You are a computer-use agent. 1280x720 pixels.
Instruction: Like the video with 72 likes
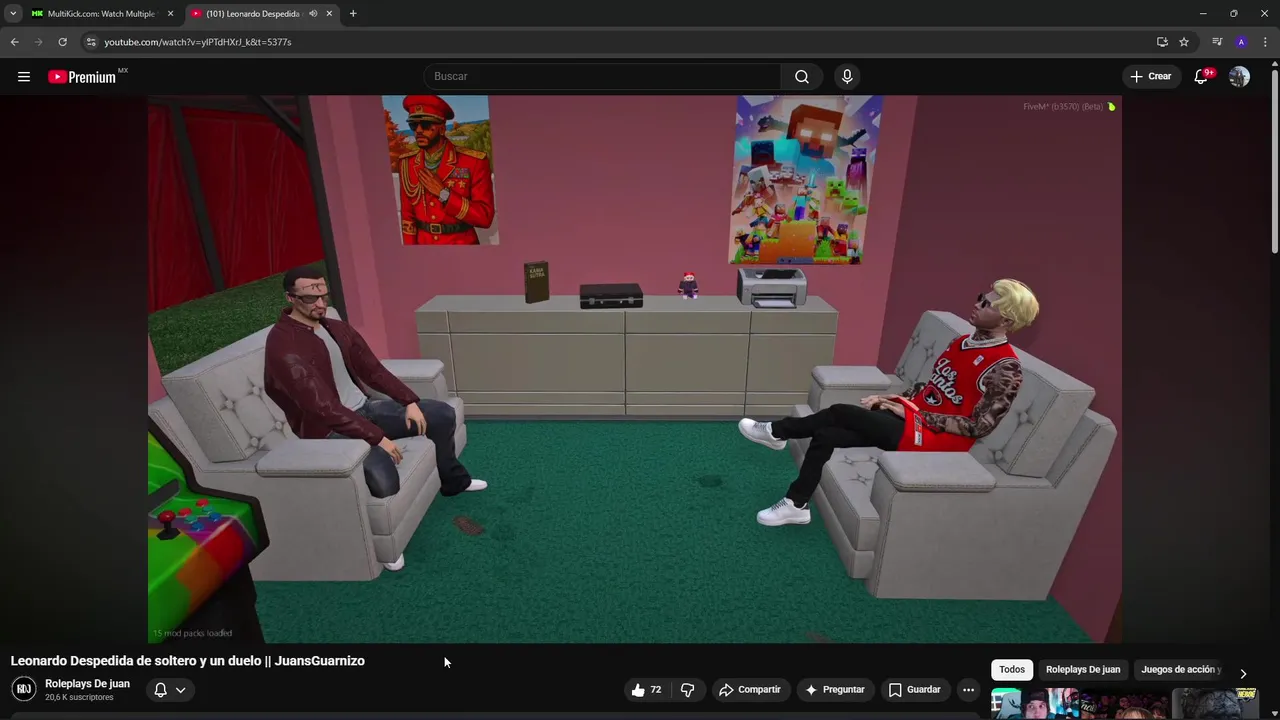[x=646, y=690]
